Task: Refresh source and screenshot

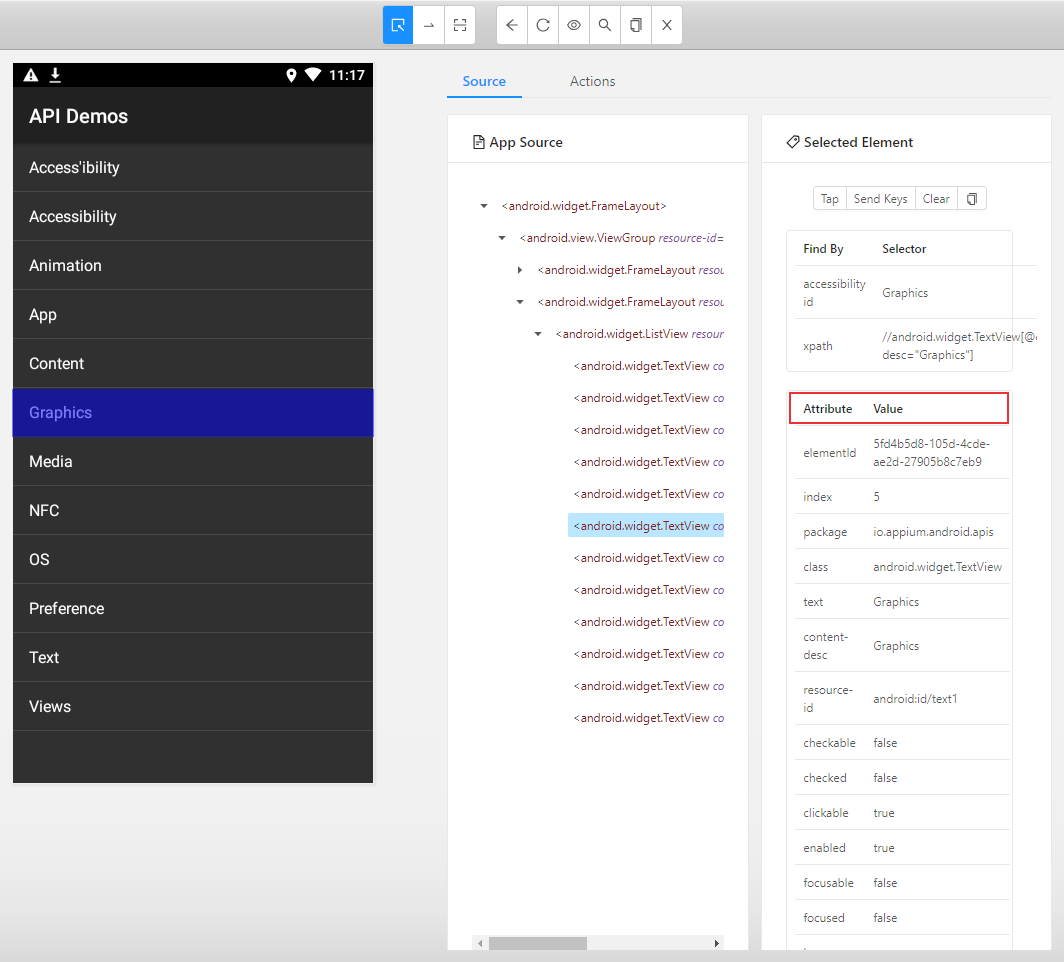Action: 543,25
